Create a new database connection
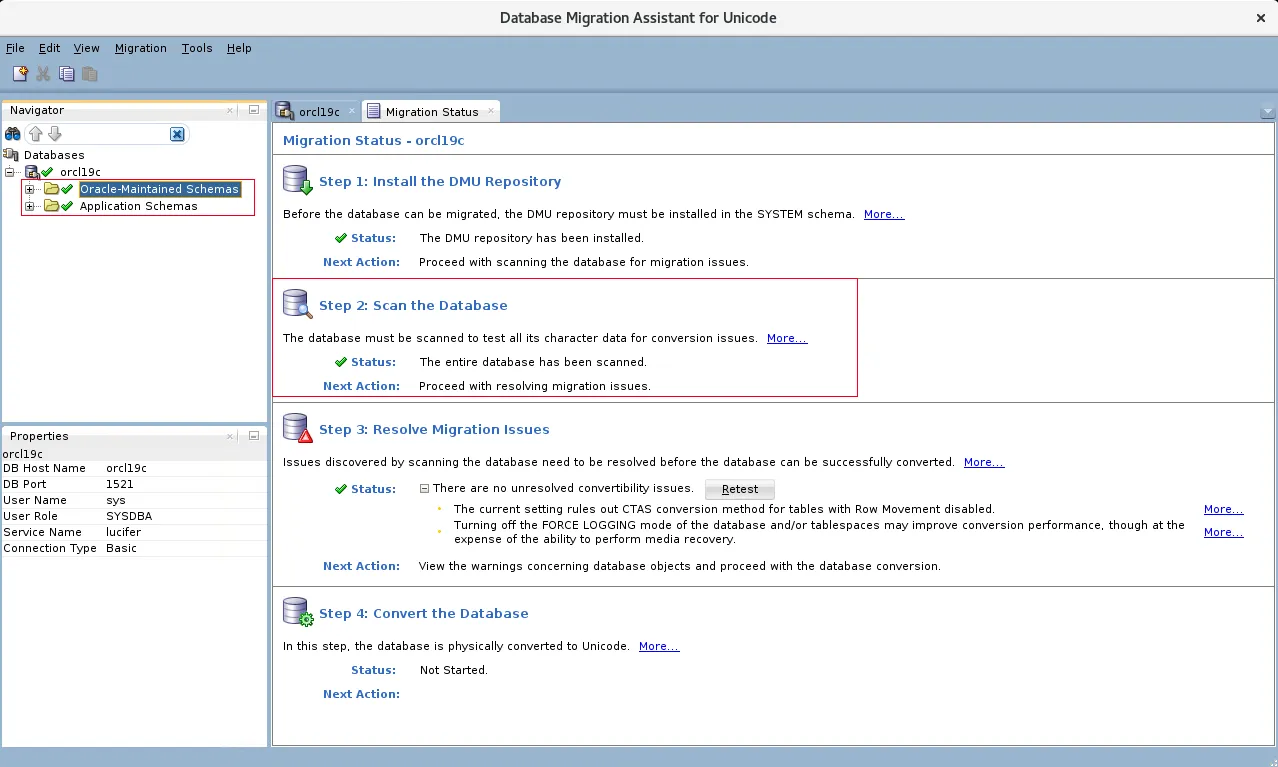This screenshot has width=1278, height=767. (x=19, y=73)
